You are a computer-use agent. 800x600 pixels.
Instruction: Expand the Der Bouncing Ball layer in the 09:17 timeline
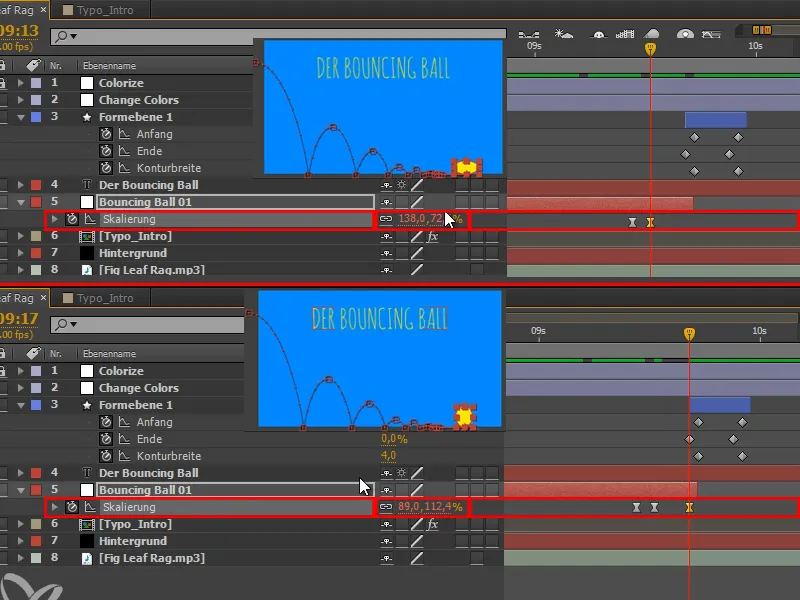point(20,472)
